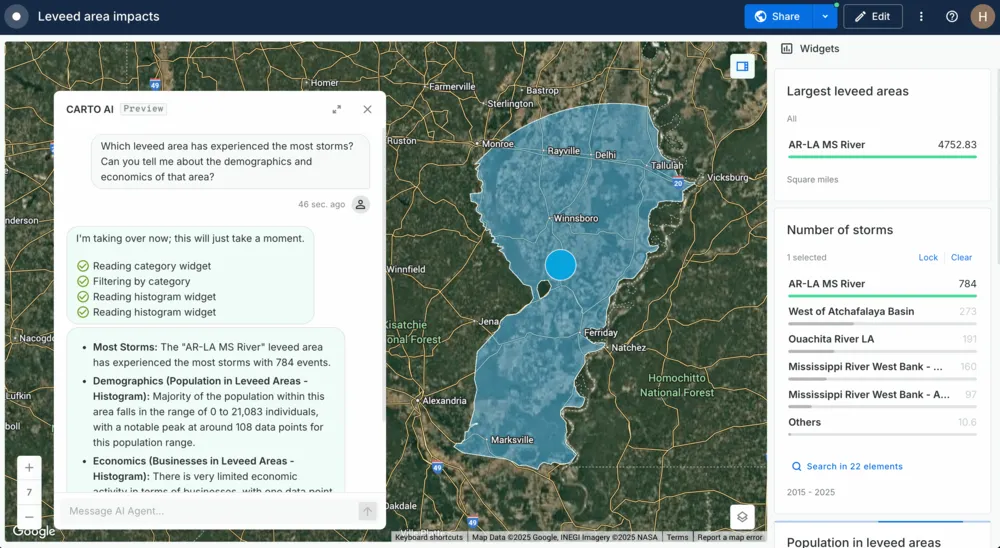Open the user profile avatar
This screenshot has width=1000, height=548.
pos(982,17)
